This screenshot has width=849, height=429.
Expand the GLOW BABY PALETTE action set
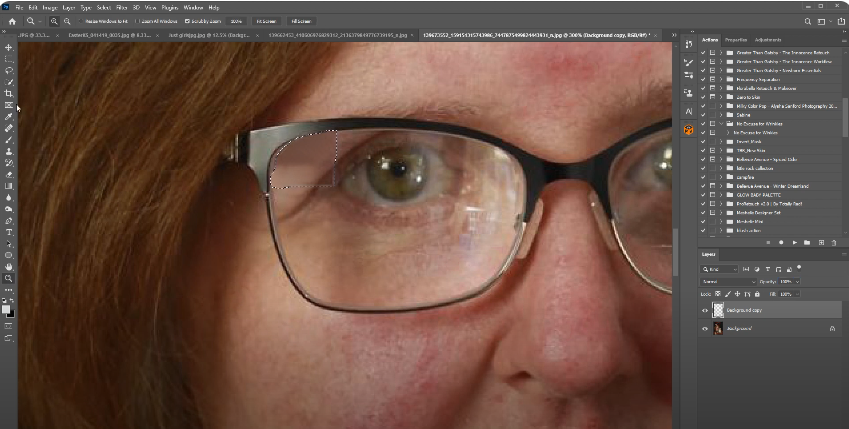pos(721,195)
